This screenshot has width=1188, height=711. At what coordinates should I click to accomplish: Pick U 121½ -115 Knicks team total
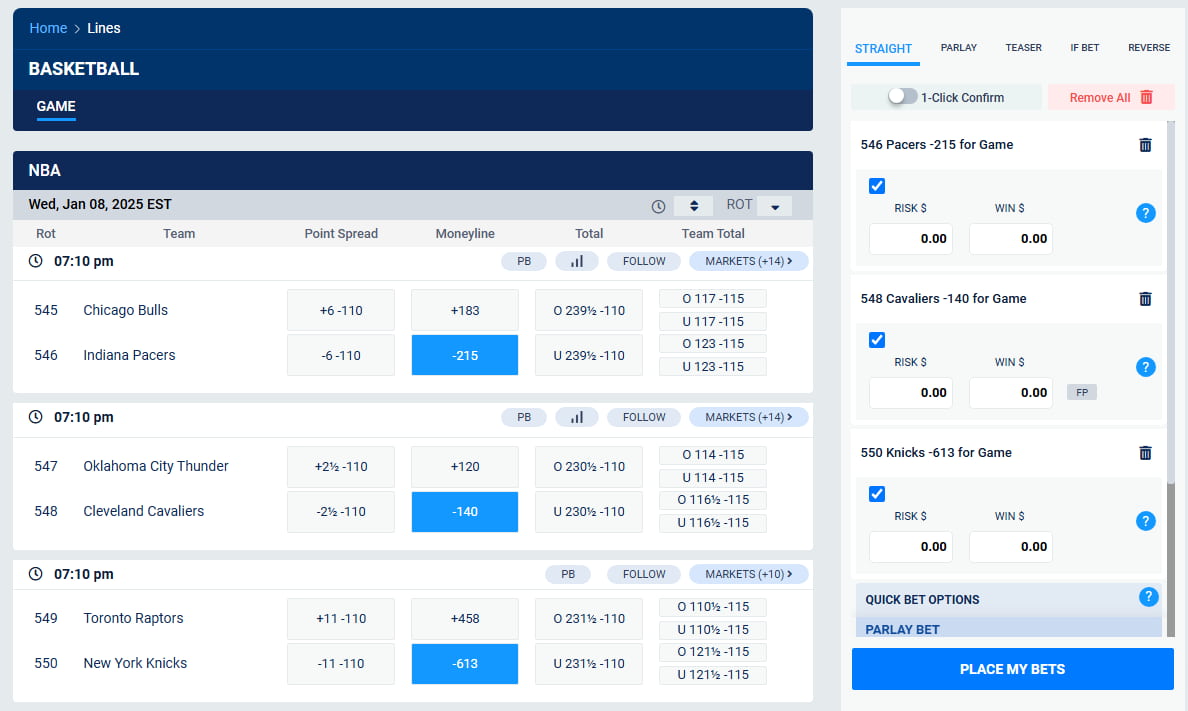pos(713,675)
